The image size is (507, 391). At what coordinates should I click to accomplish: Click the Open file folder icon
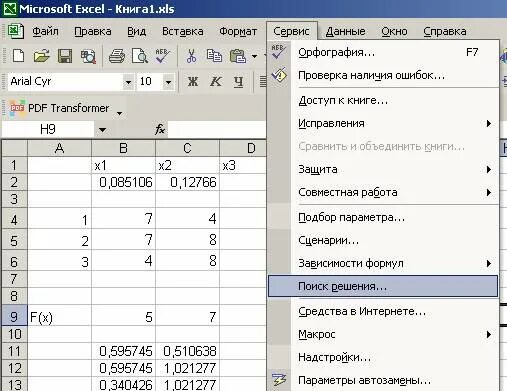[x=41, y=56]
